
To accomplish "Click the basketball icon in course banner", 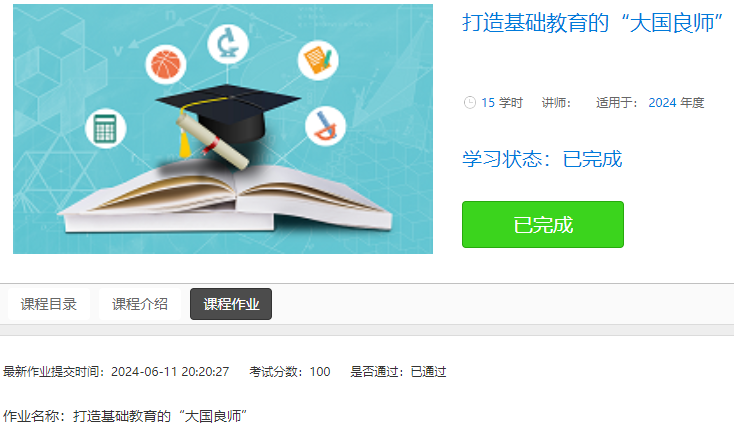I will coord(166,65).
